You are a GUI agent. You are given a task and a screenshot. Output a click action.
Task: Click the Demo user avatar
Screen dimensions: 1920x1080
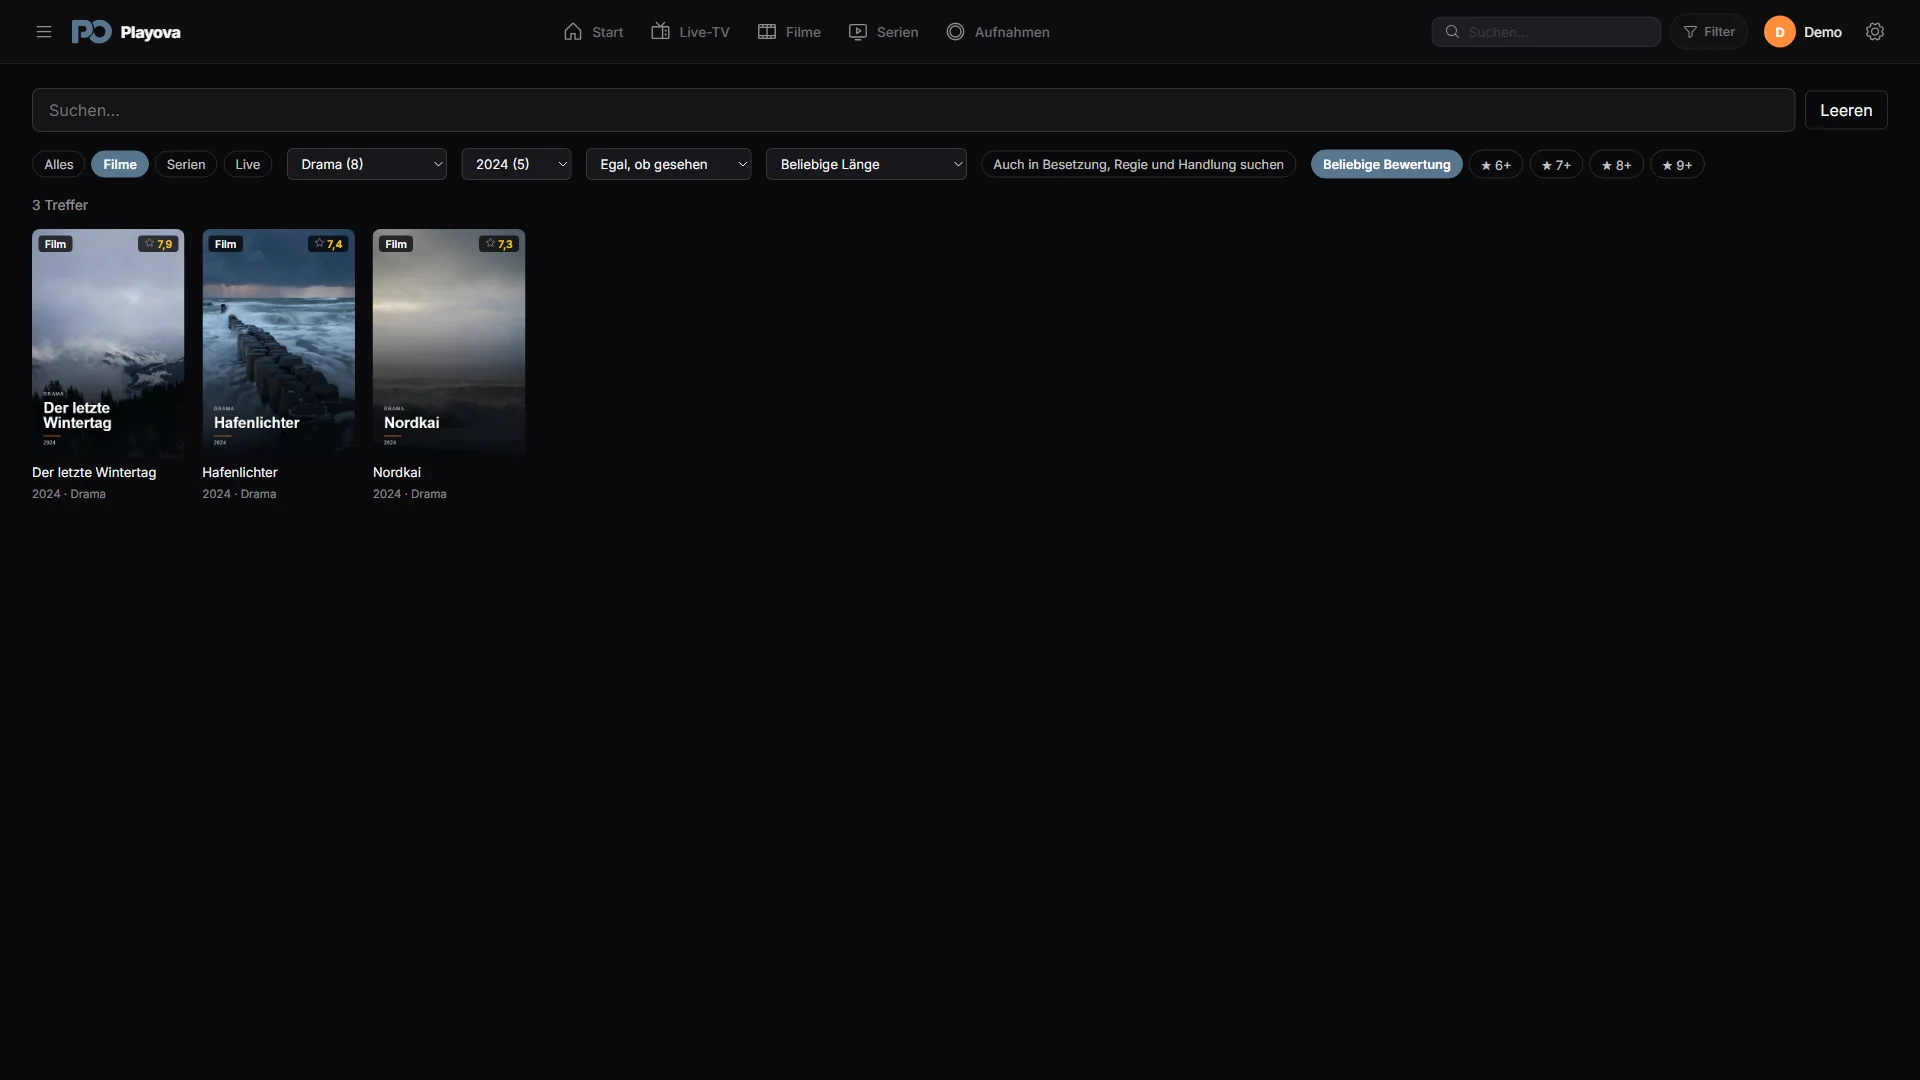pyautogui.click(x=1780, y=32)
